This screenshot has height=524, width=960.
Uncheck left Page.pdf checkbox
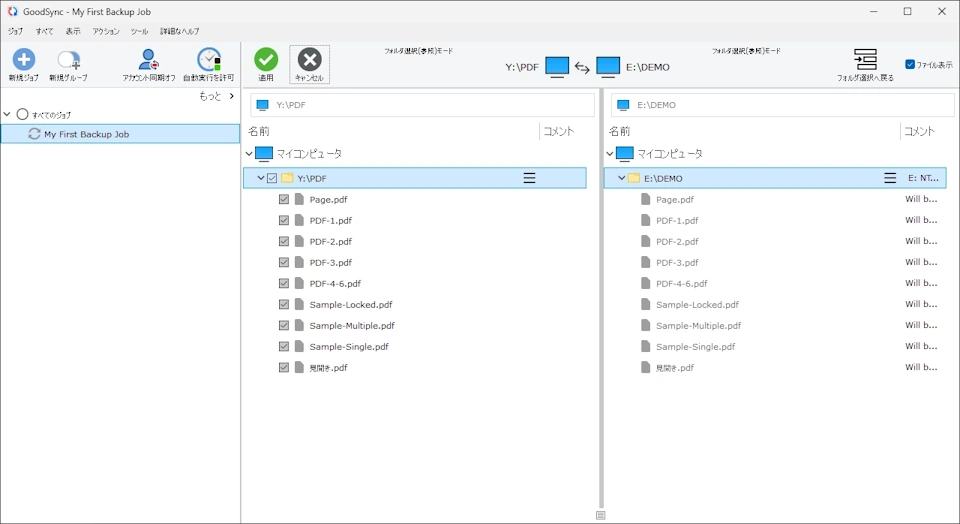(283, 199)
